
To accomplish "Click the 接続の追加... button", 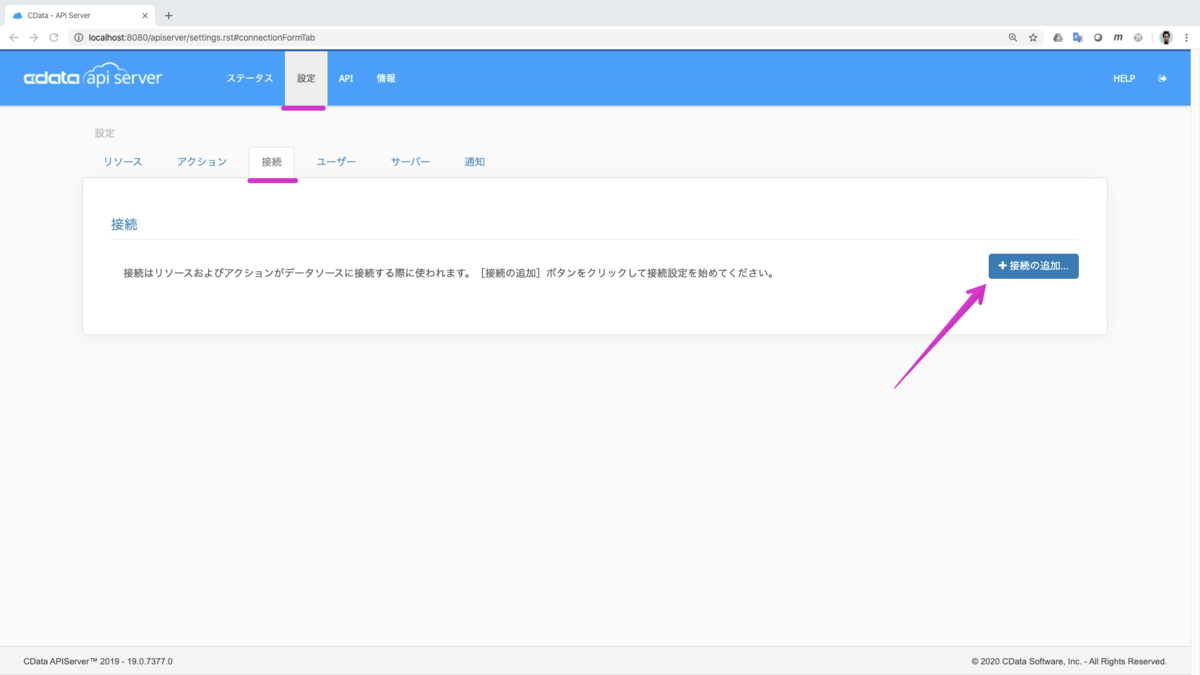I will click(1034, 266).
